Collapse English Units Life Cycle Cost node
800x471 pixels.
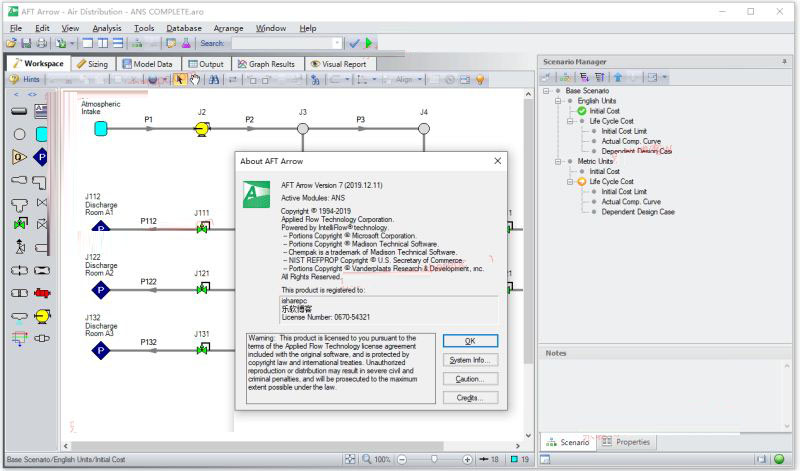click(570, 121)
